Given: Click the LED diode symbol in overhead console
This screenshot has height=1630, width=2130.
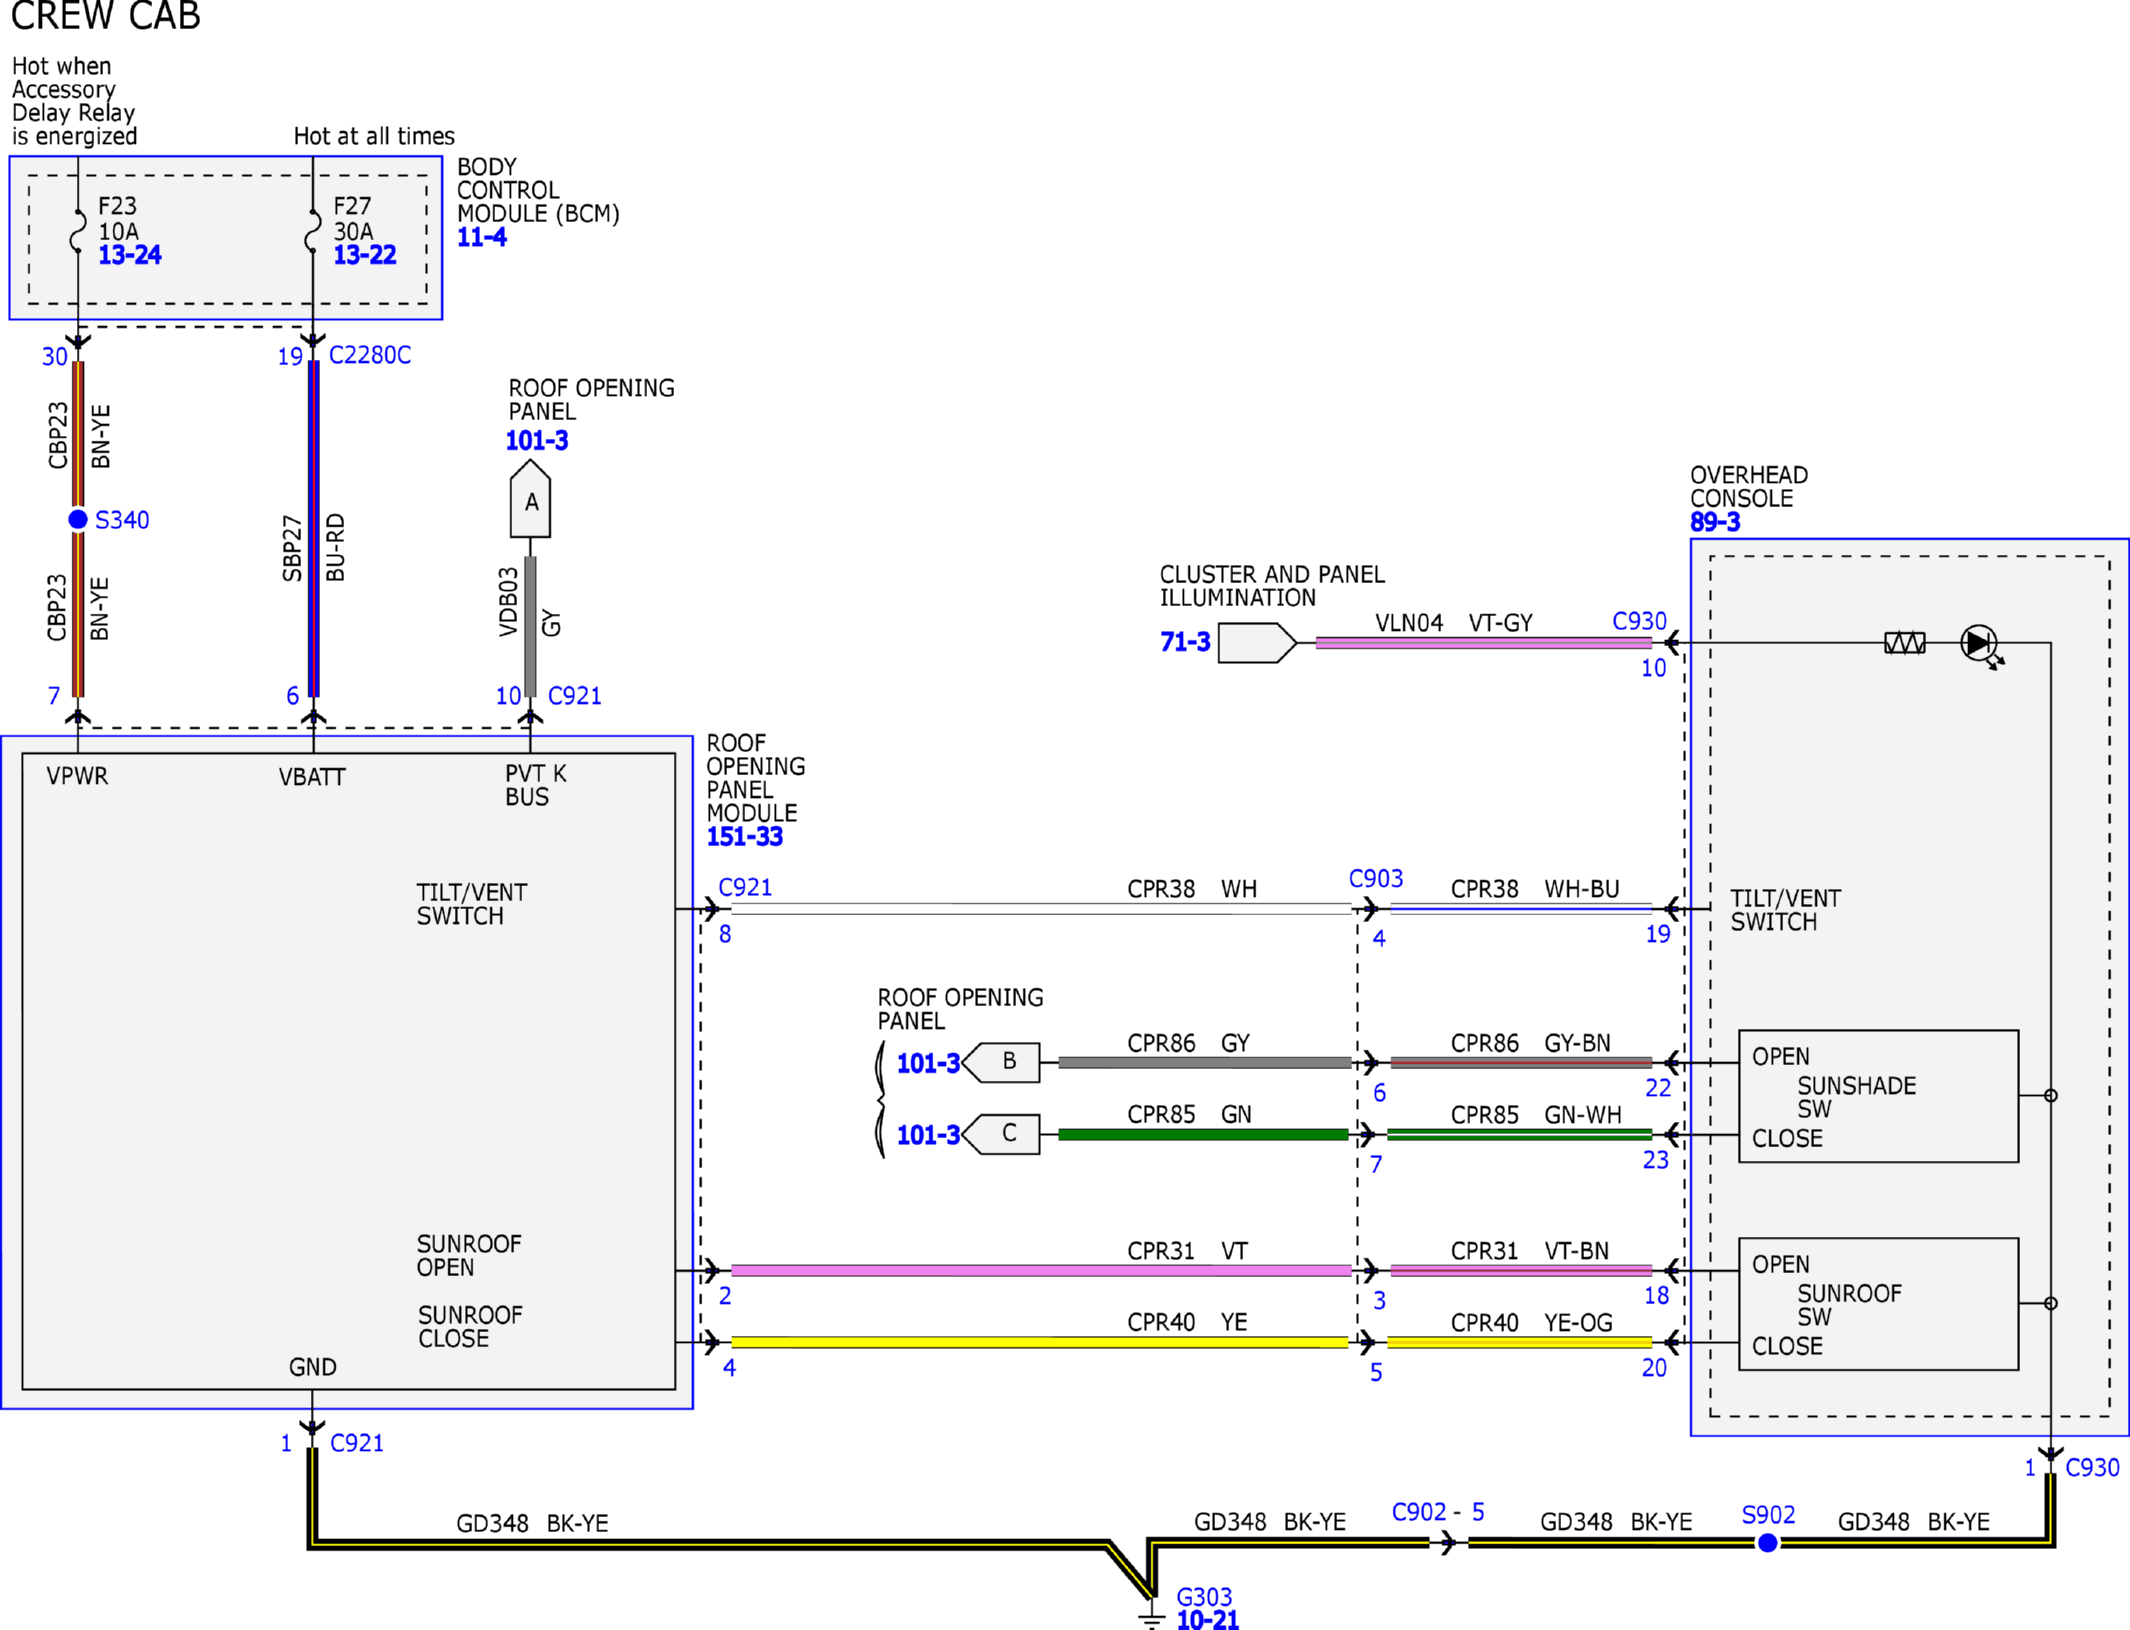Looking at the screenshot, I should 1980,644.
